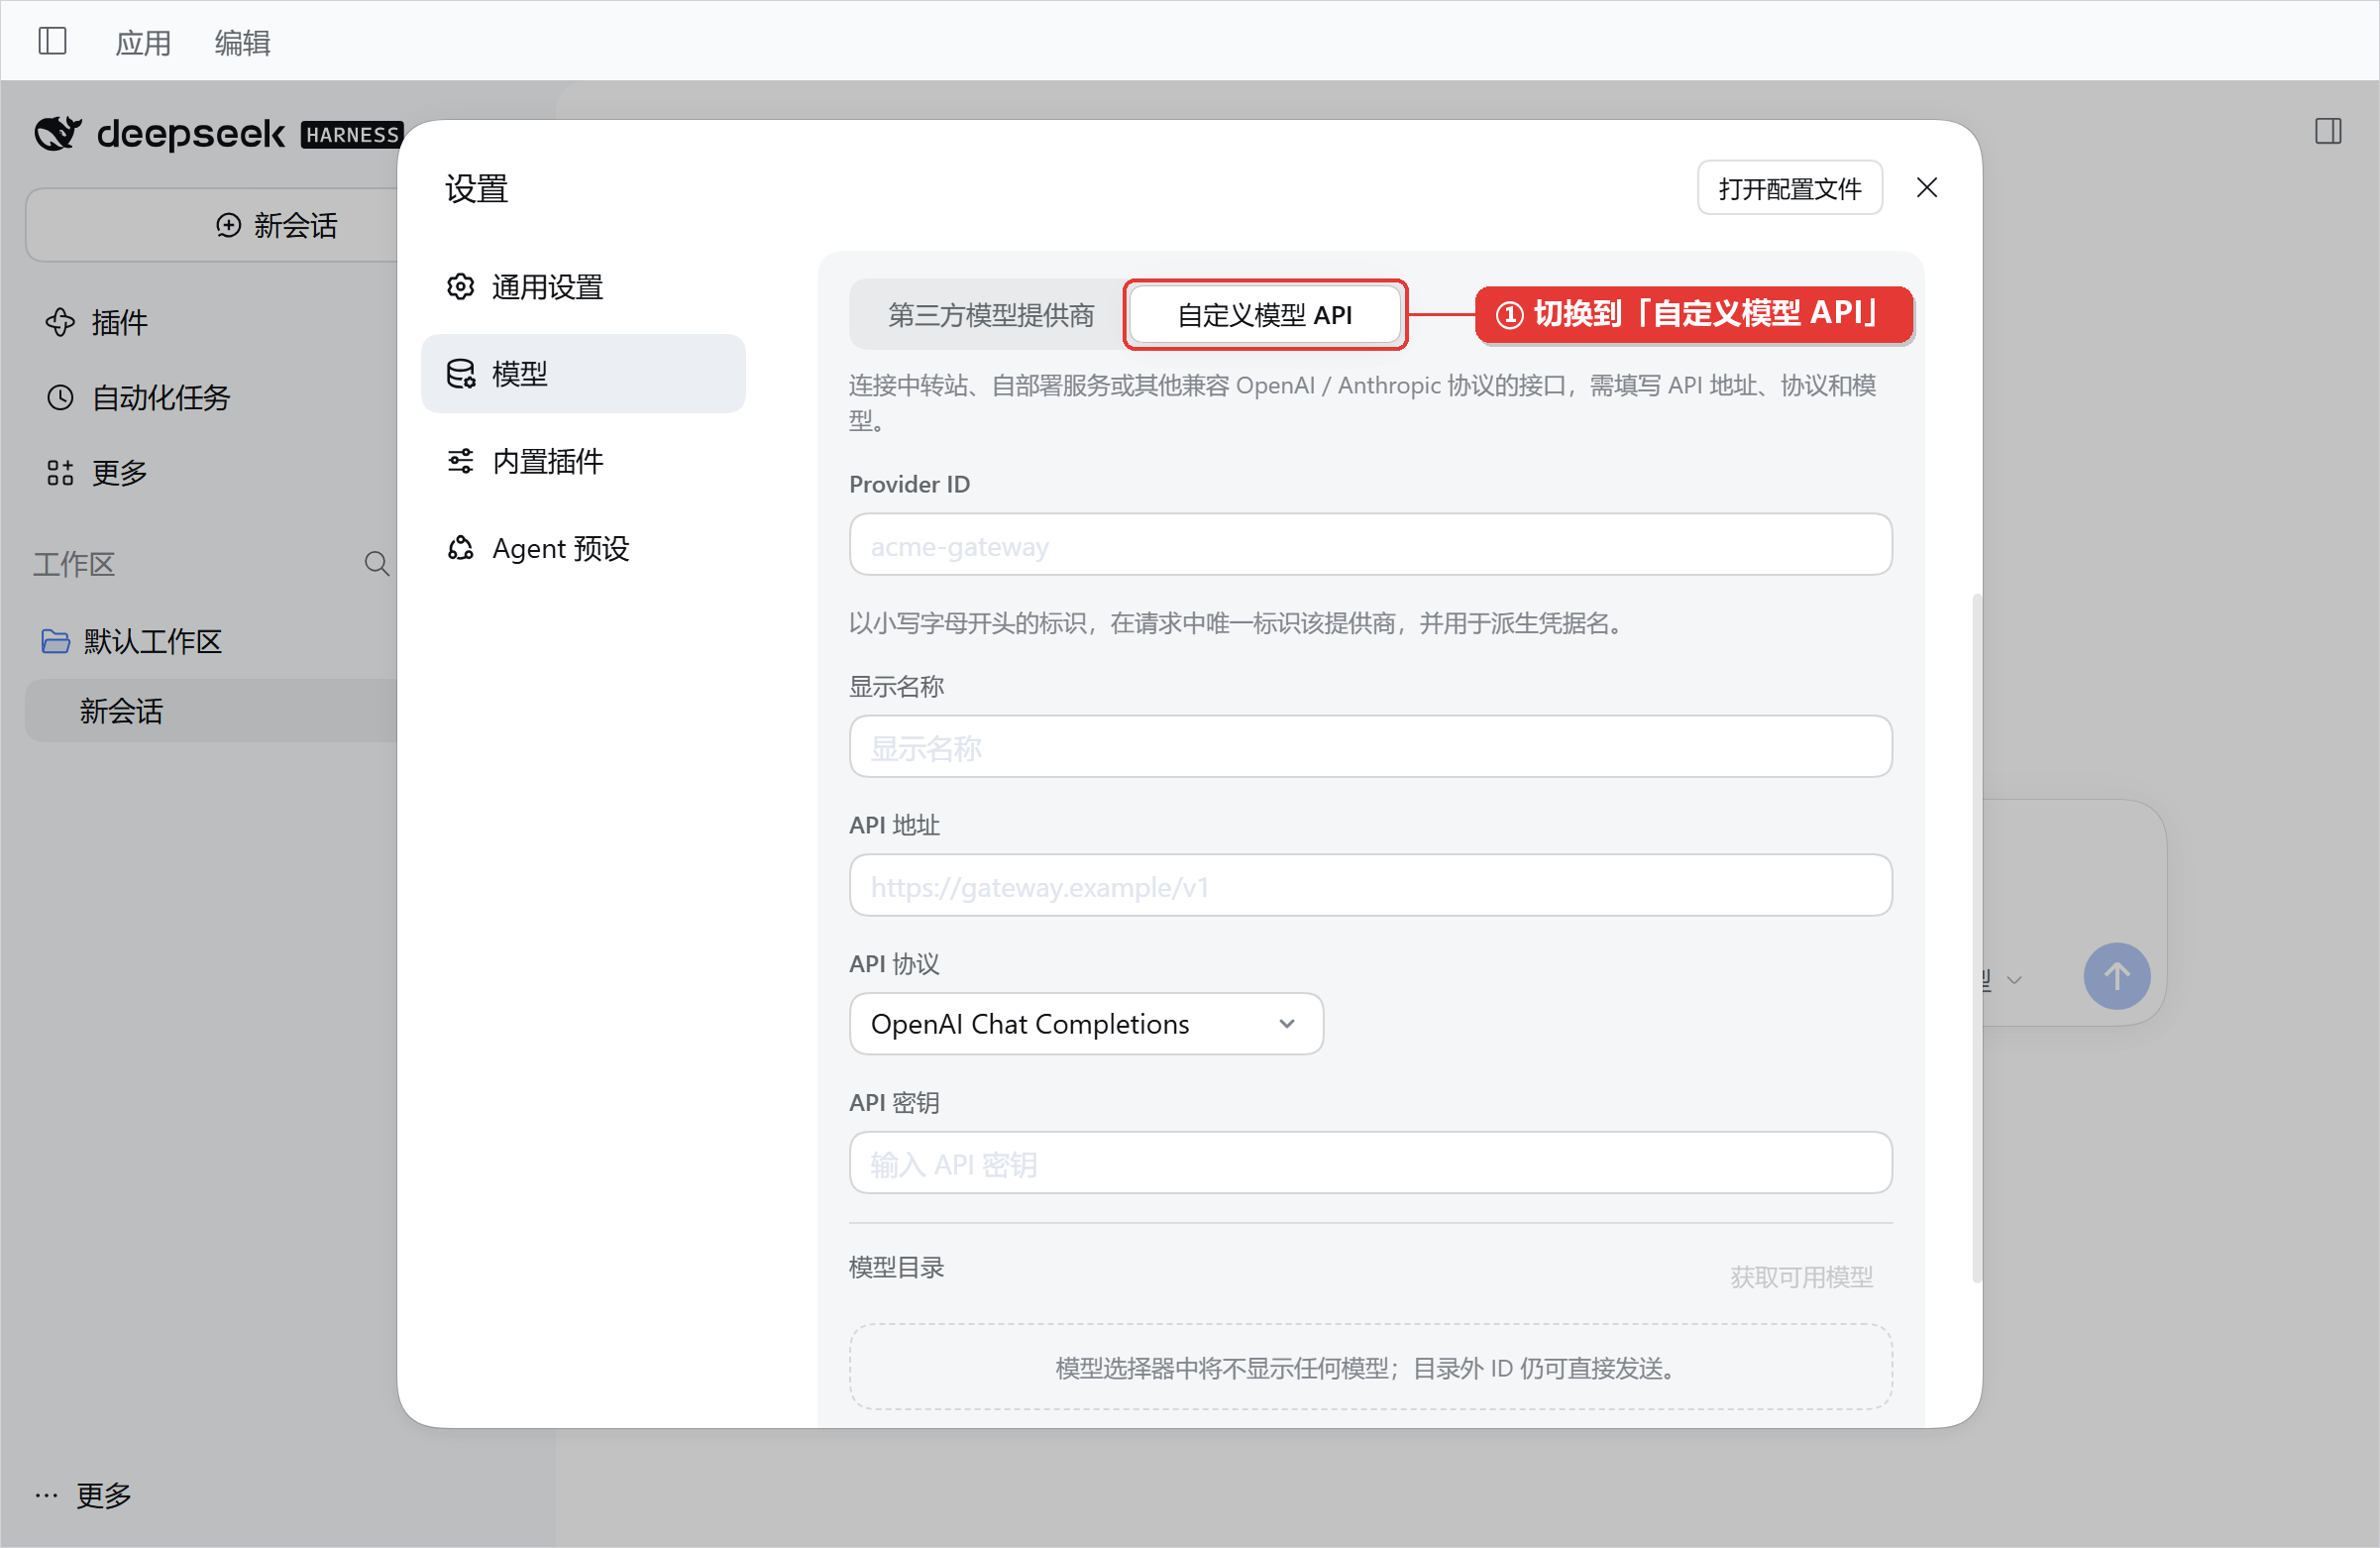
Task: Focus the 显示名称 input field
Action: pos(1370,747)
